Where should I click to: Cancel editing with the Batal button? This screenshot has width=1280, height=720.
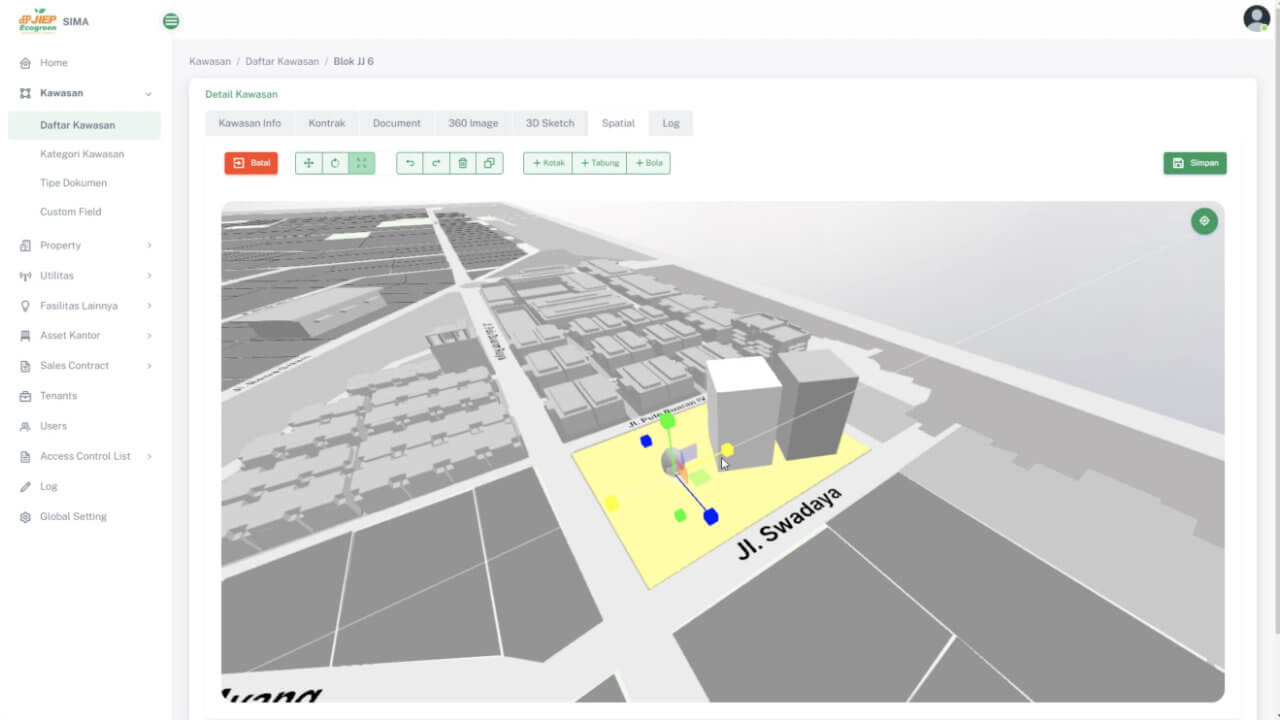pos(250,163)
